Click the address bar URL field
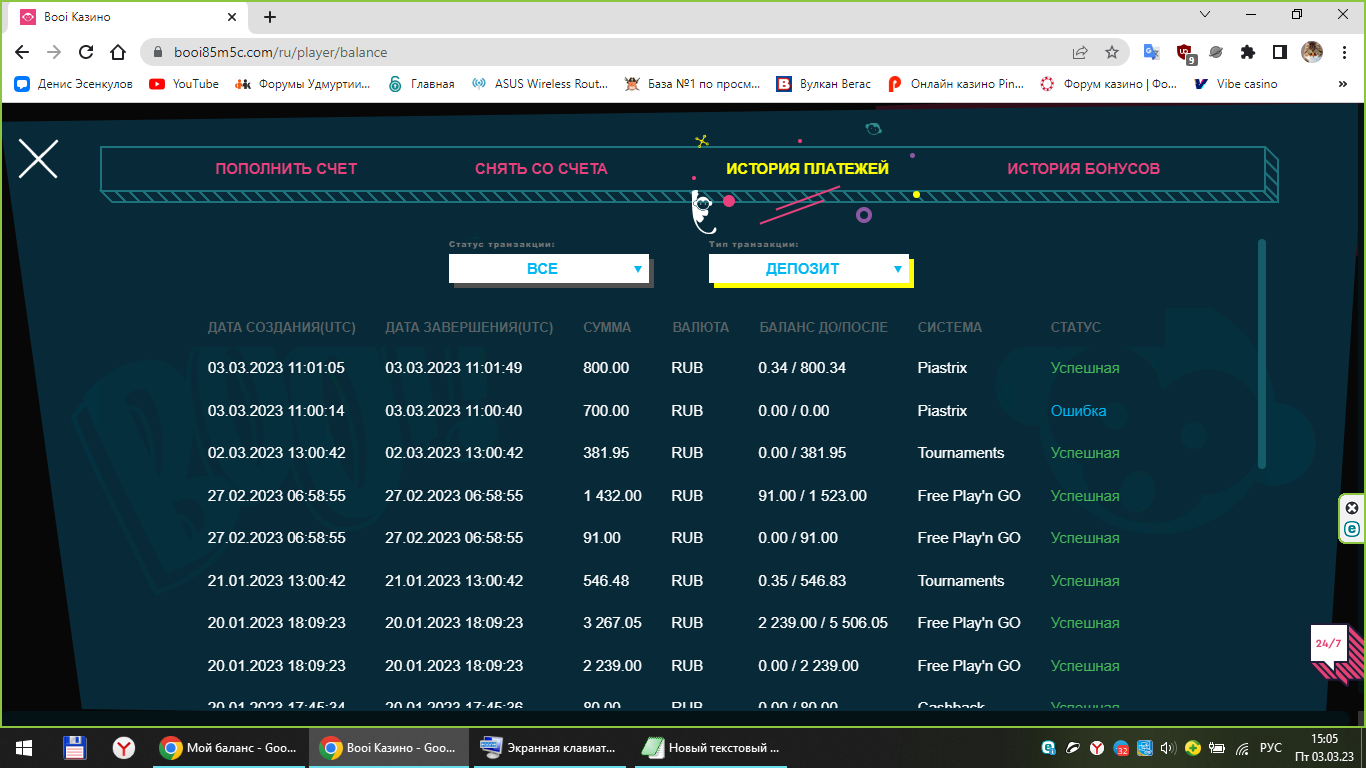Viewport: 1366px width, 768px height. 600,52
